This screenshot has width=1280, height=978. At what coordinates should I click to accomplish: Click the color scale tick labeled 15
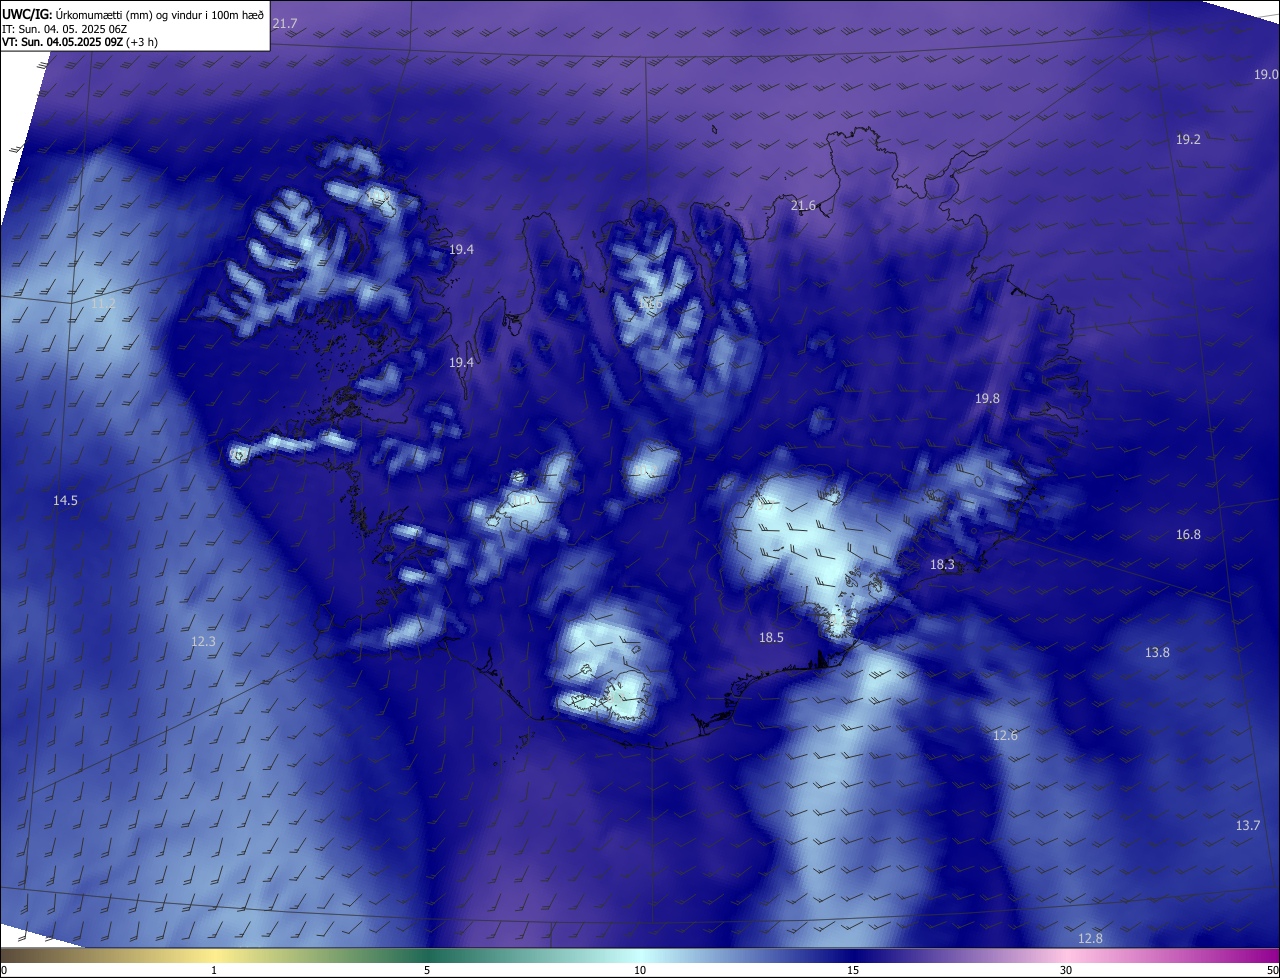[853, 970]
